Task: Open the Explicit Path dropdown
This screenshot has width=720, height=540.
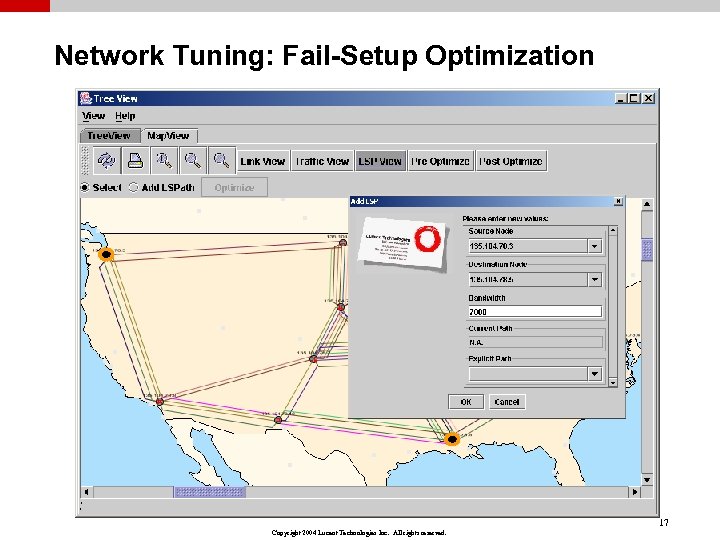Action: (595, 374)
